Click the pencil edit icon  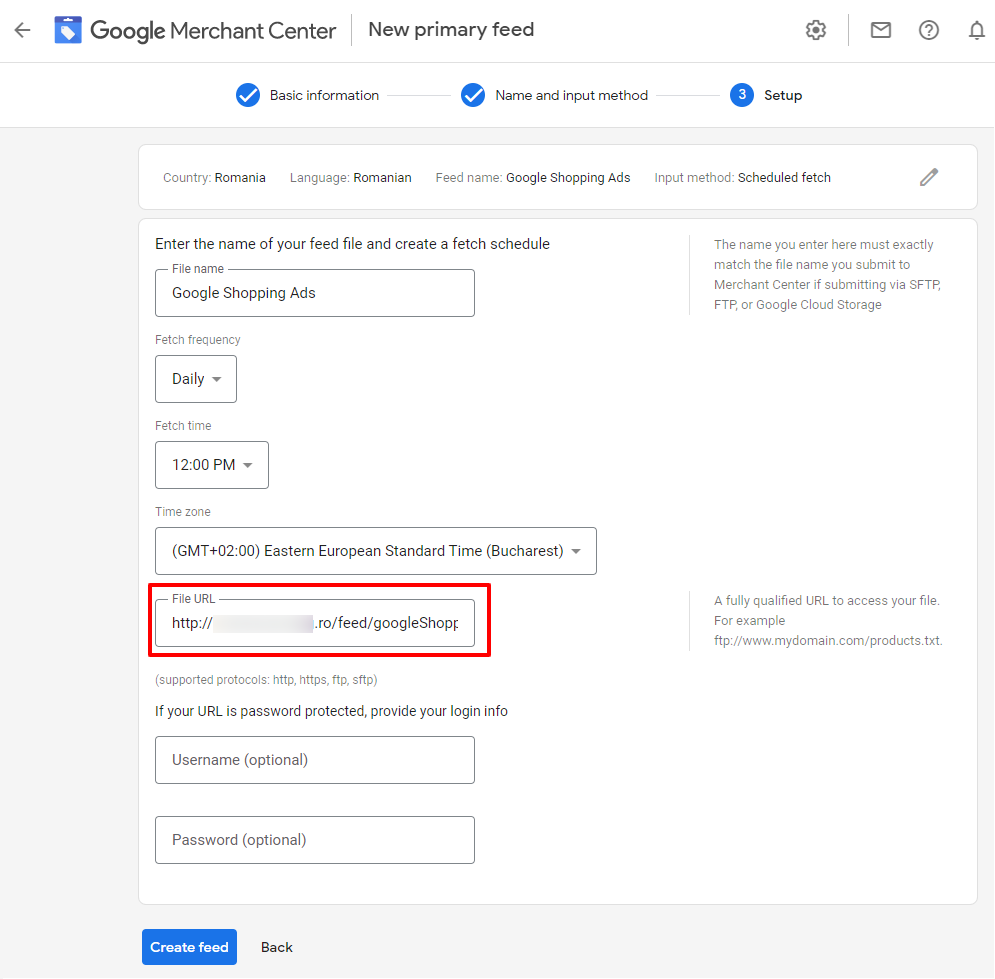[929, 177]
